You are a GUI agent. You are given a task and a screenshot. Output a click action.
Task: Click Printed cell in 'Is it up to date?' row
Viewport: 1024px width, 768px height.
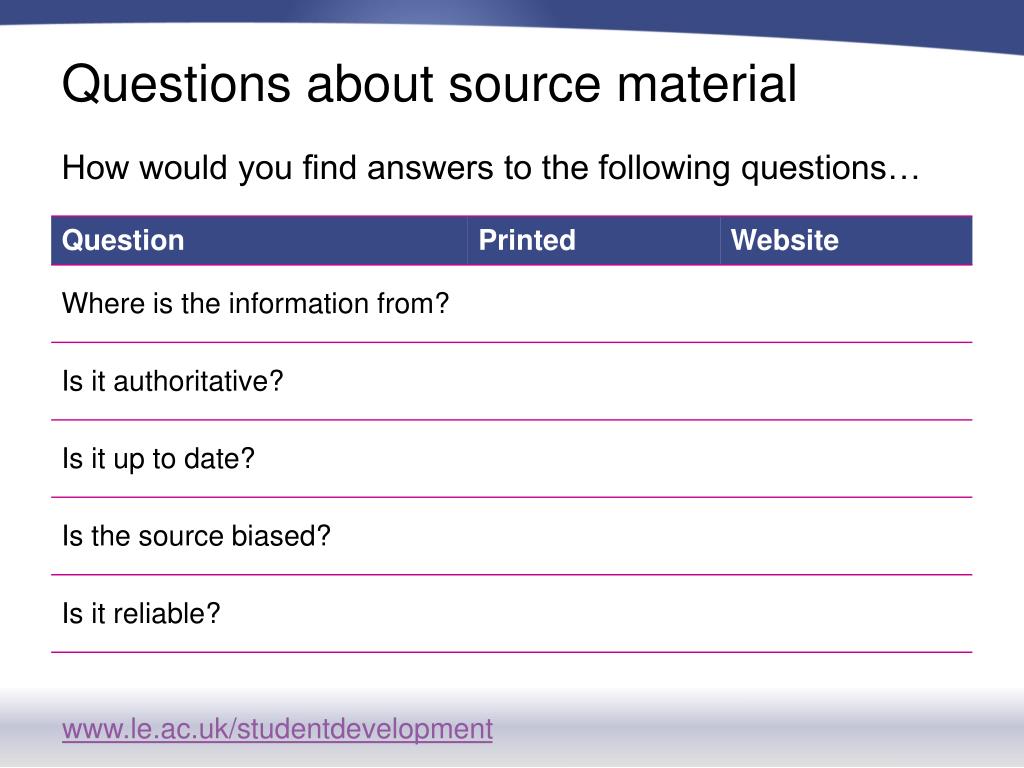pos(593,459)
